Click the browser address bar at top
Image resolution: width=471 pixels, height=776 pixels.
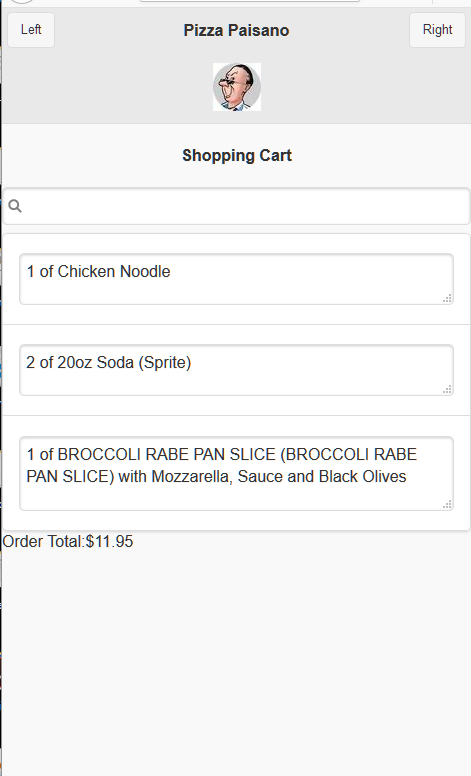tap(250, 1)
